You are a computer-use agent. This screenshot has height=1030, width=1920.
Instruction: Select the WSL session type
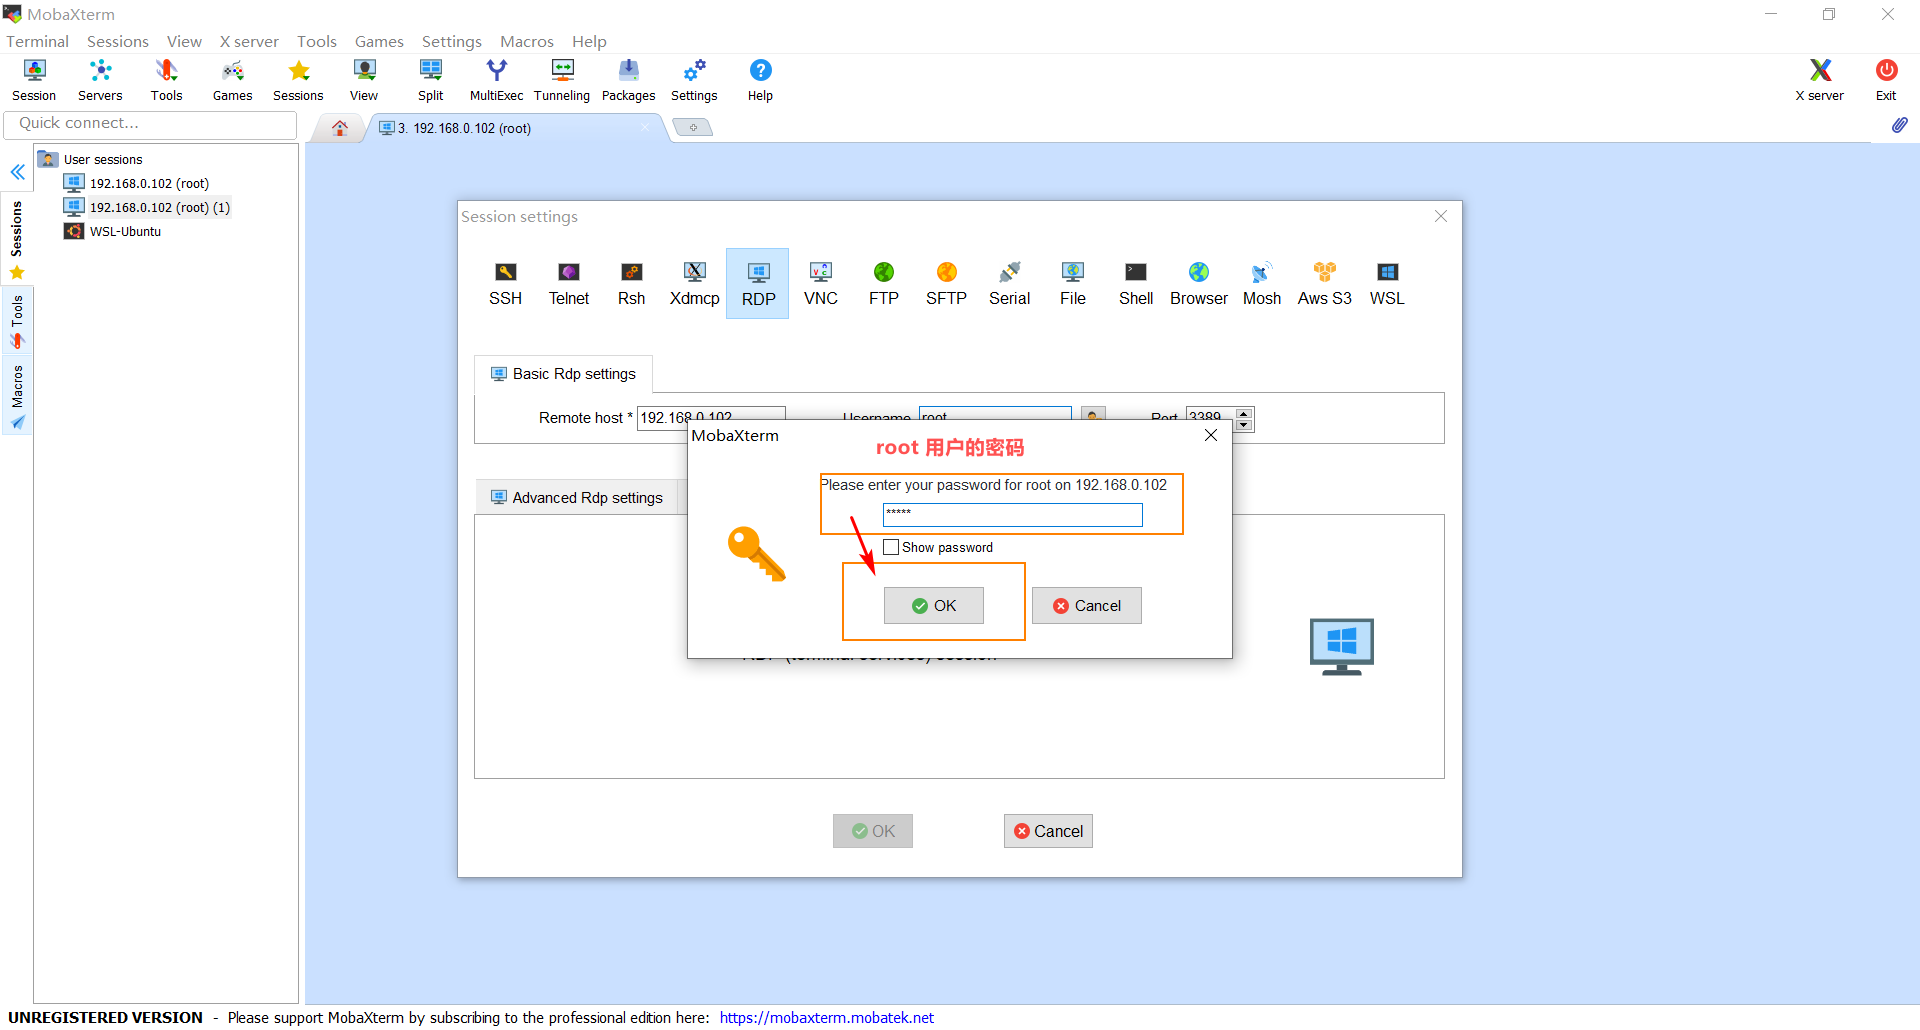1387,284
